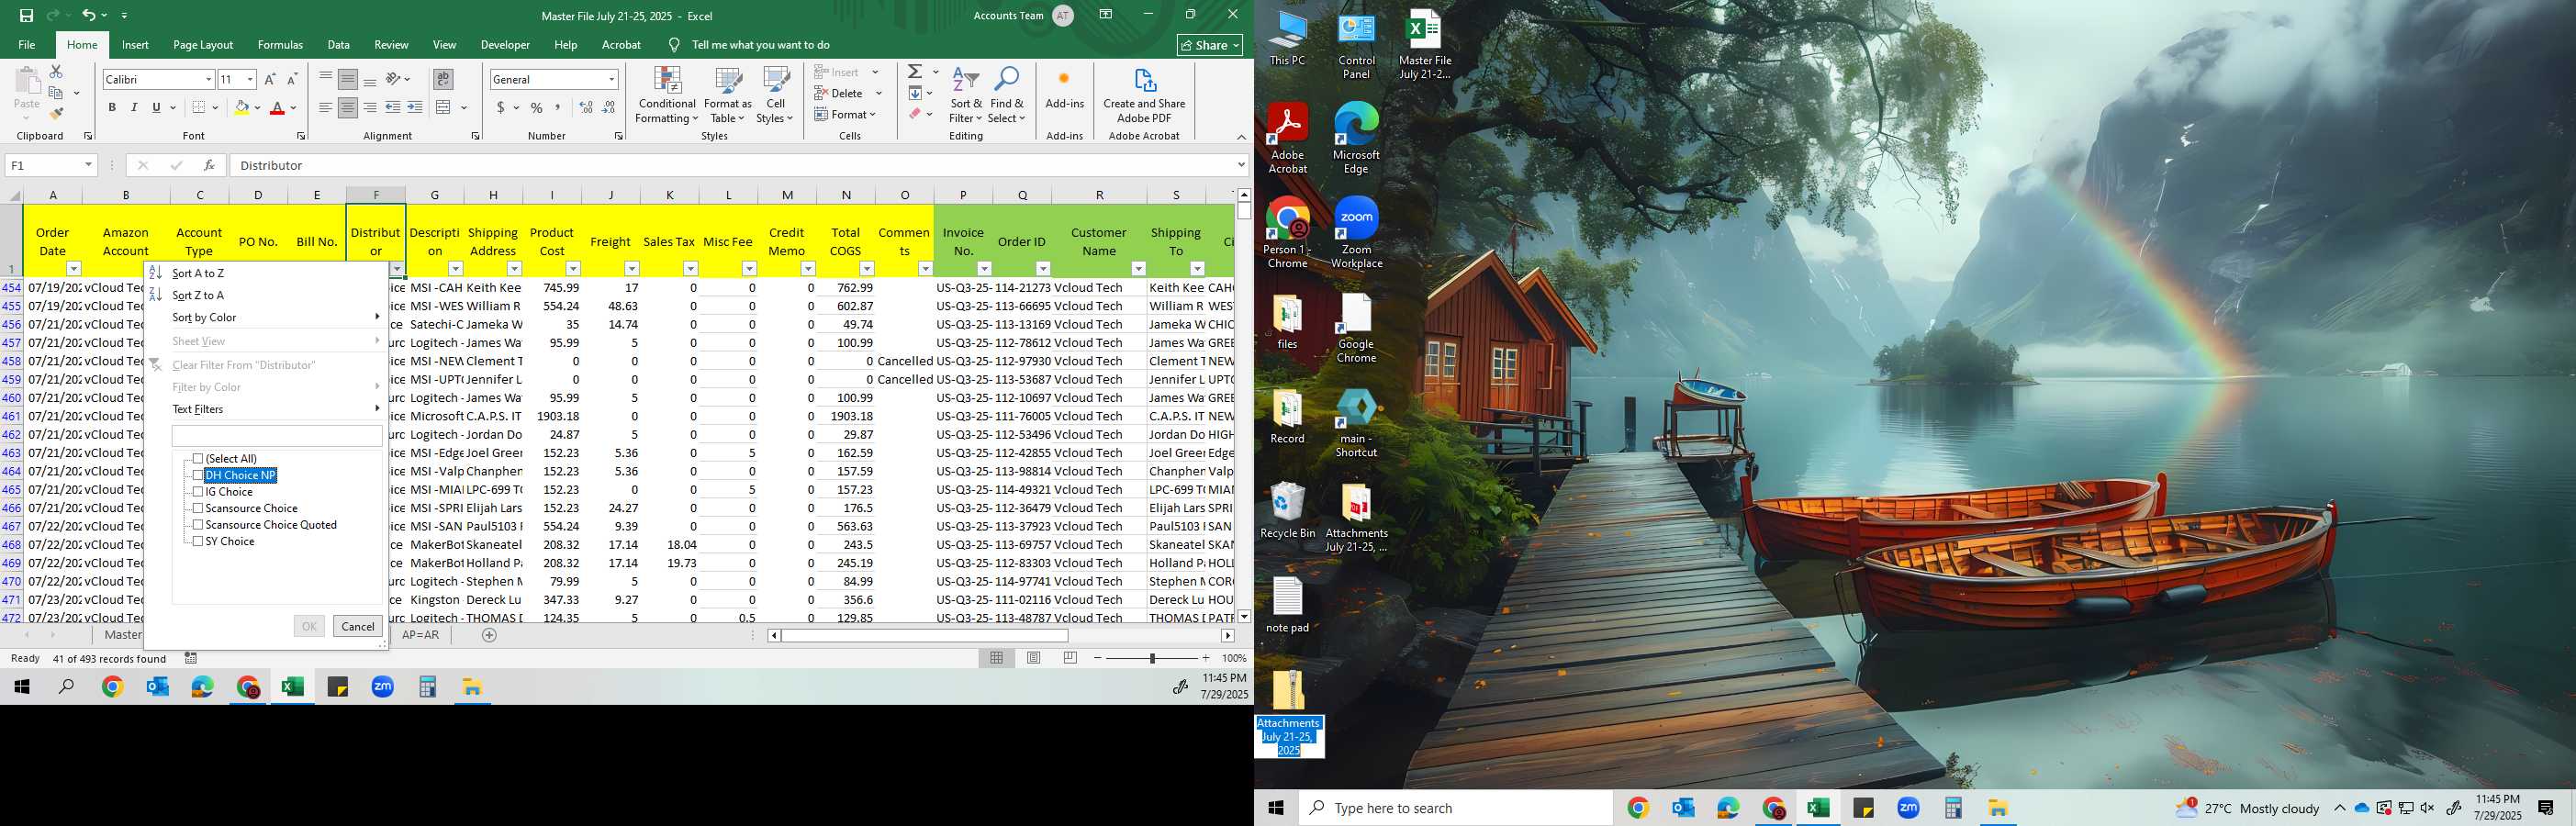Switch to AP=AR sheet tab
Image resolution: width=2576 pixels, height=826 pixels.
click(x=420, y=635)
